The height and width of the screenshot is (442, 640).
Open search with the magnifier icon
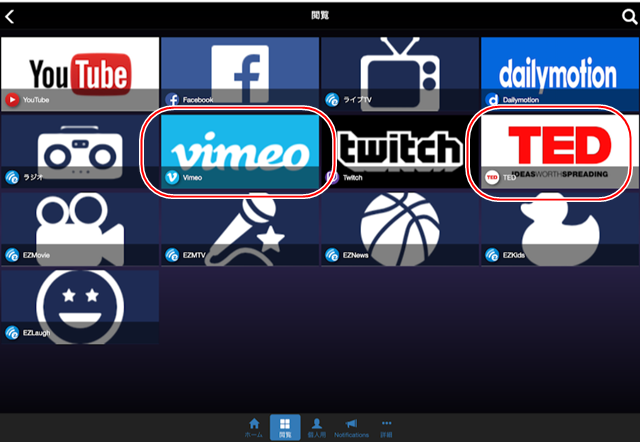[x=629, y=17]
